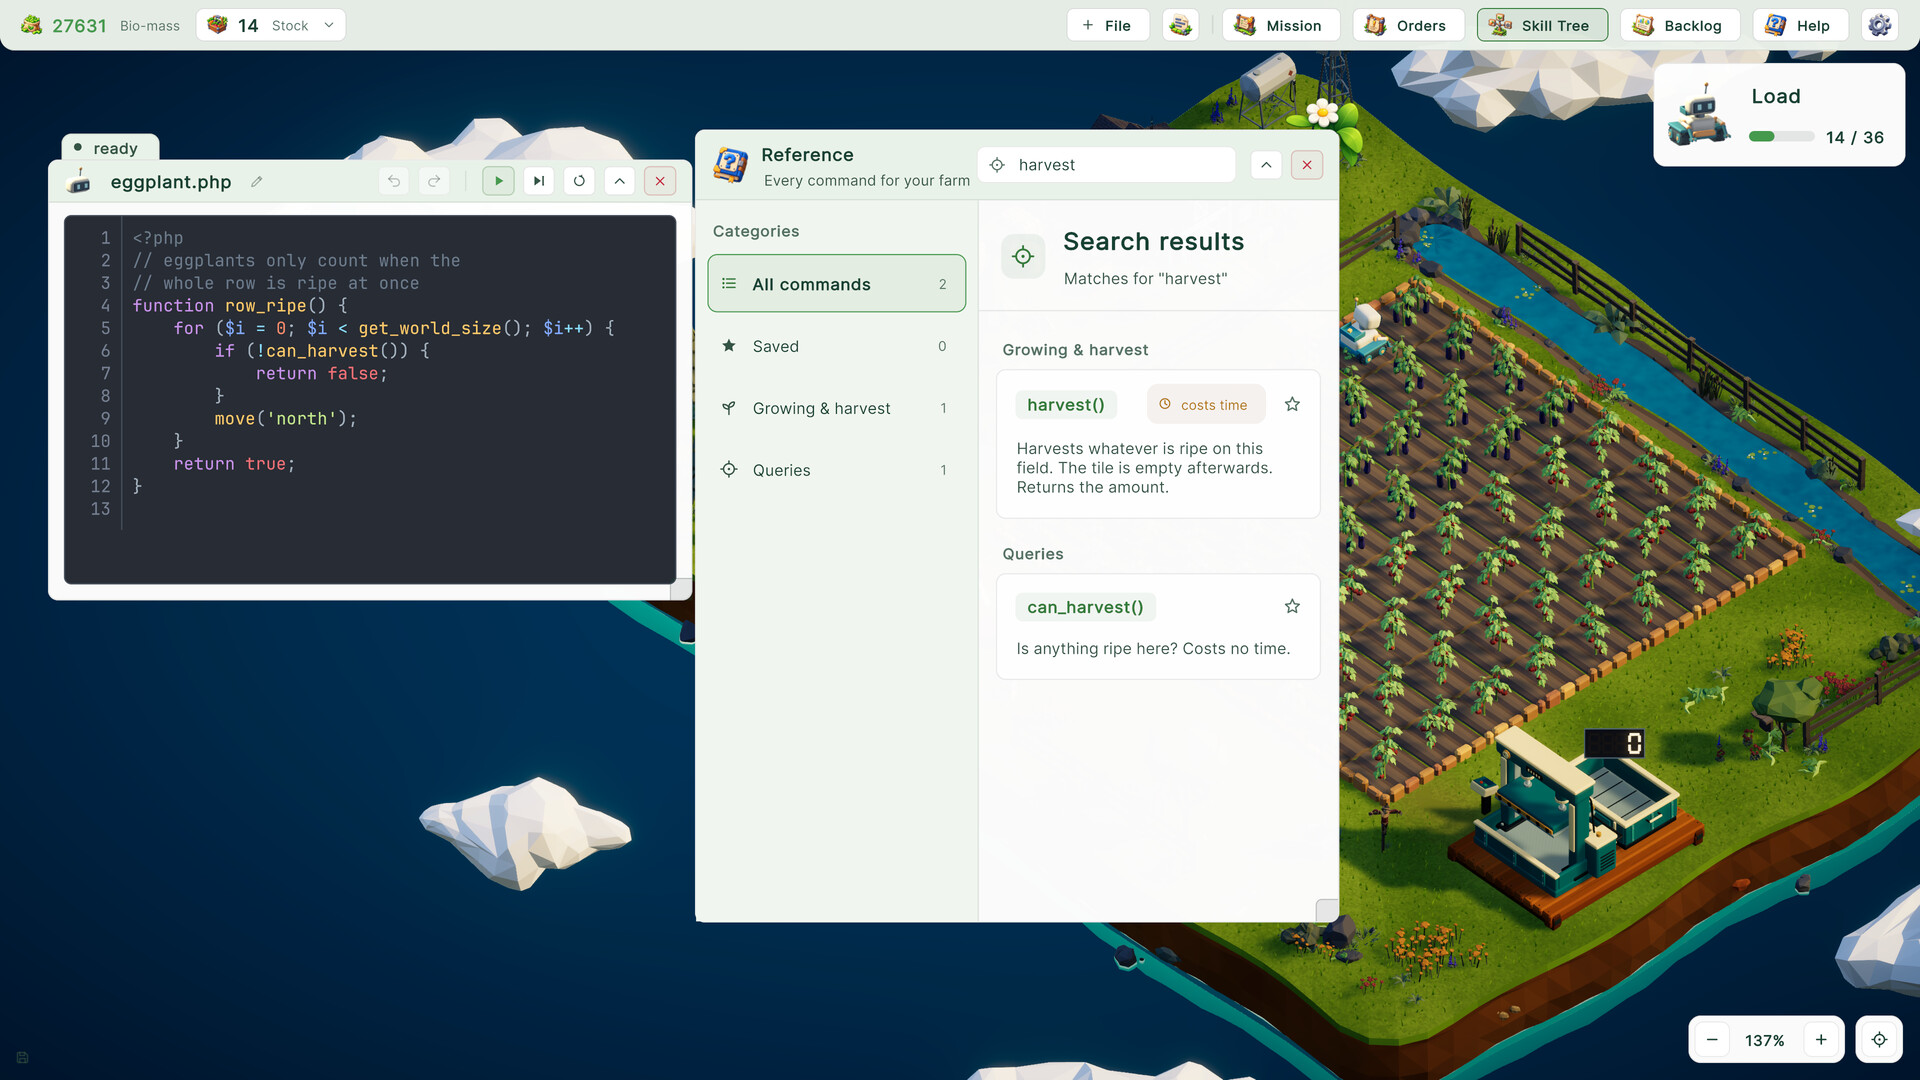Image resolution: width=1920 pixels, height=1080 pixels.
Task: Open the Saved commands category
Action: (836, 346)
